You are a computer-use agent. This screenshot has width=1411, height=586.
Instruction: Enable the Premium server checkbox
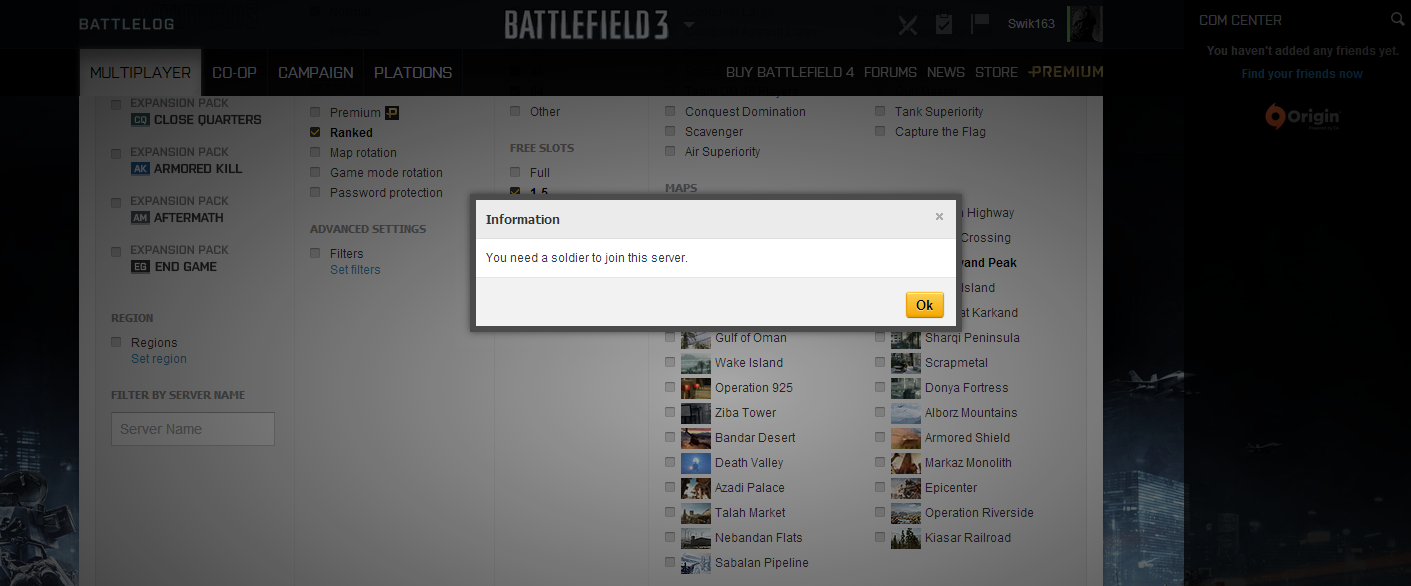click(315, 113)
